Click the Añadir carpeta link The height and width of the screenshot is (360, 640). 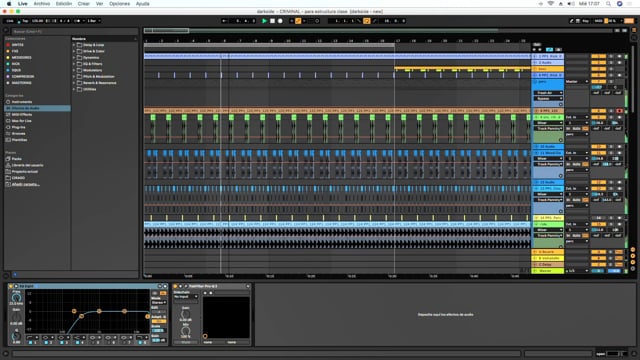pyautogui.click(x=25, y=184)
